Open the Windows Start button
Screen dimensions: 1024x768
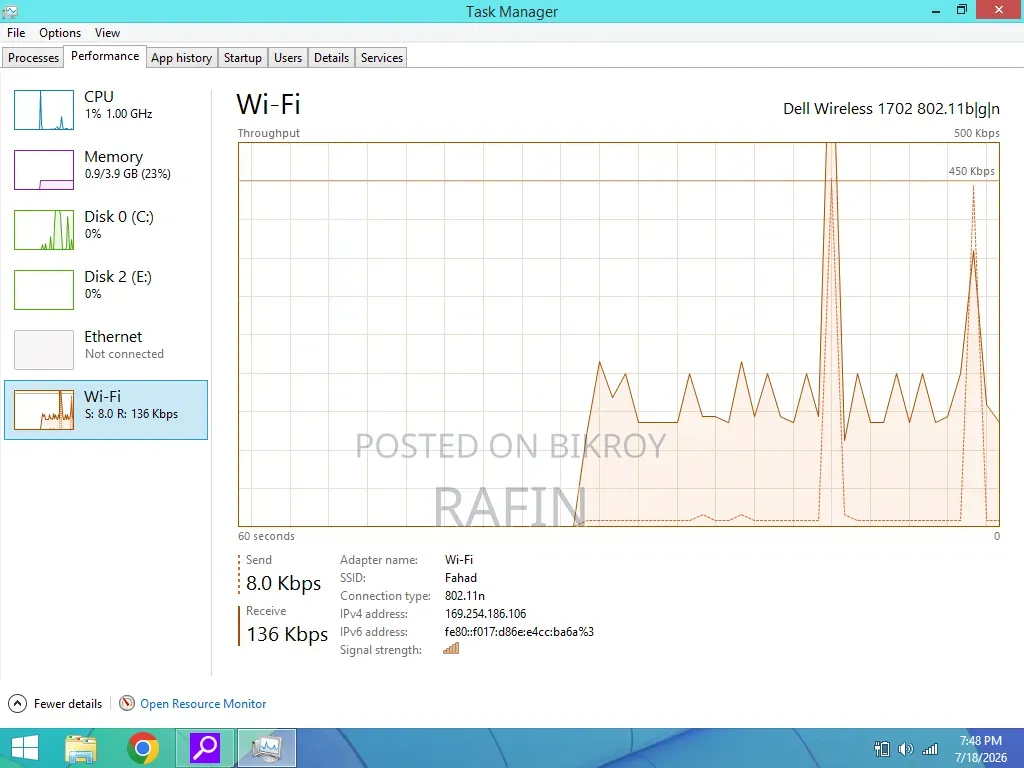point(25,748)
